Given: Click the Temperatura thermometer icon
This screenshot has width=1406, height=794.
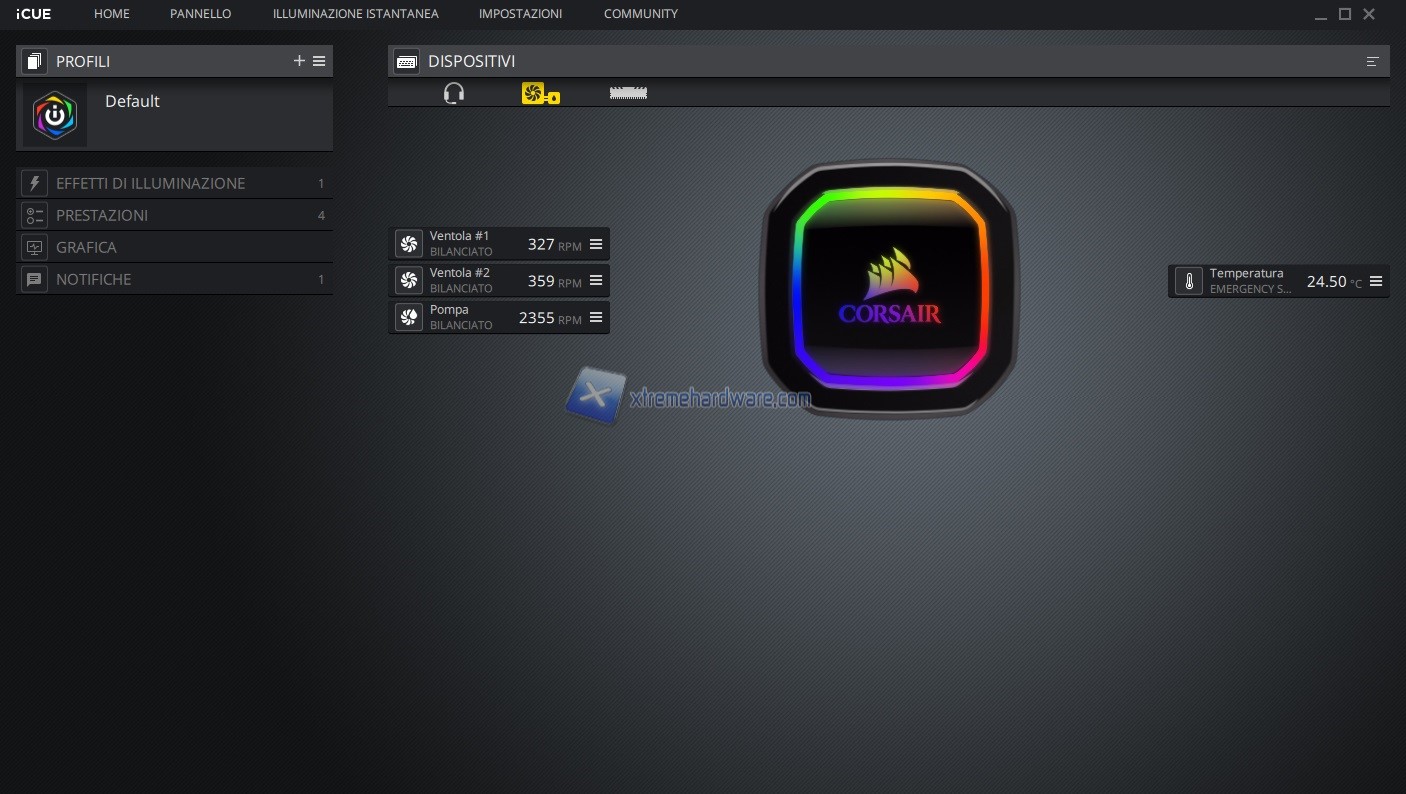Looking at the screenshot, I should point(1189,282).
